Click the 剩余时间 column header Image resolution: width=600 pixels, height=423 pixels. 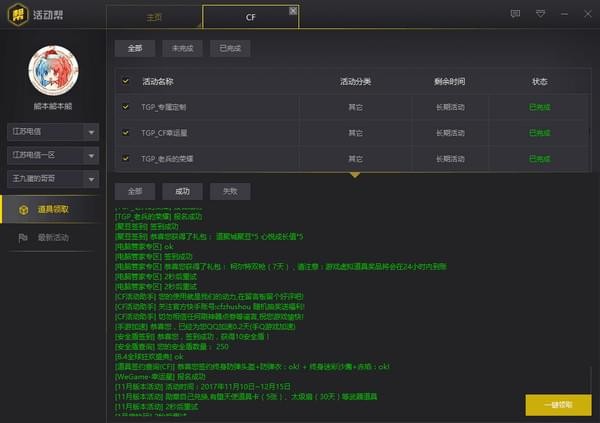pos(450,81)
